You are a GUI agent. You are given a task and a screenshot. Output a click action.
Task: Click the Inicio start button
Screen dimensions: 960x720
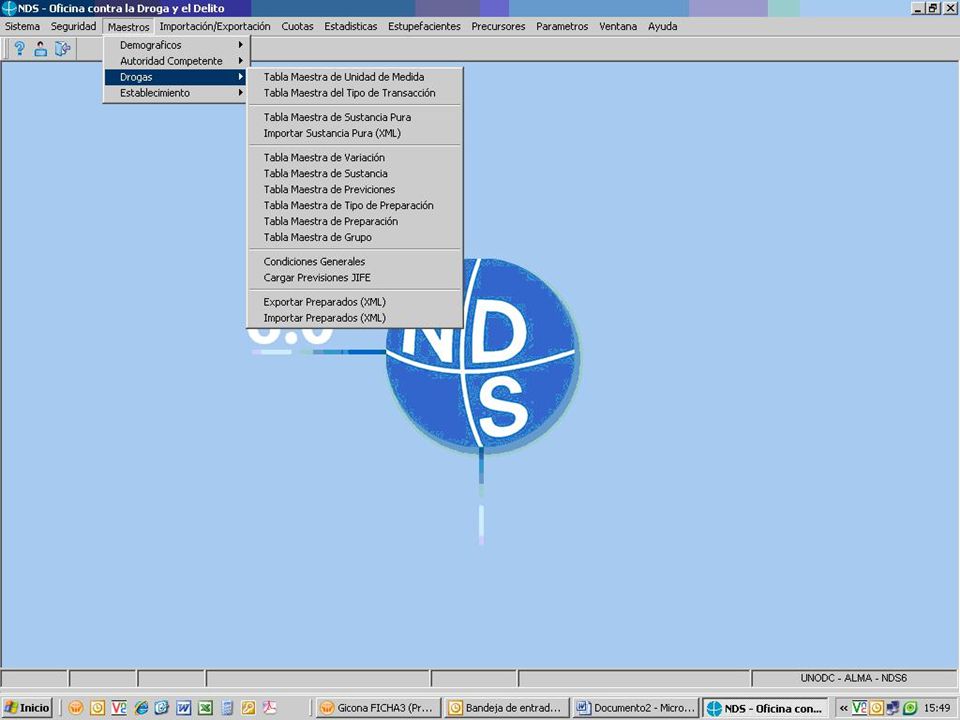26,708
